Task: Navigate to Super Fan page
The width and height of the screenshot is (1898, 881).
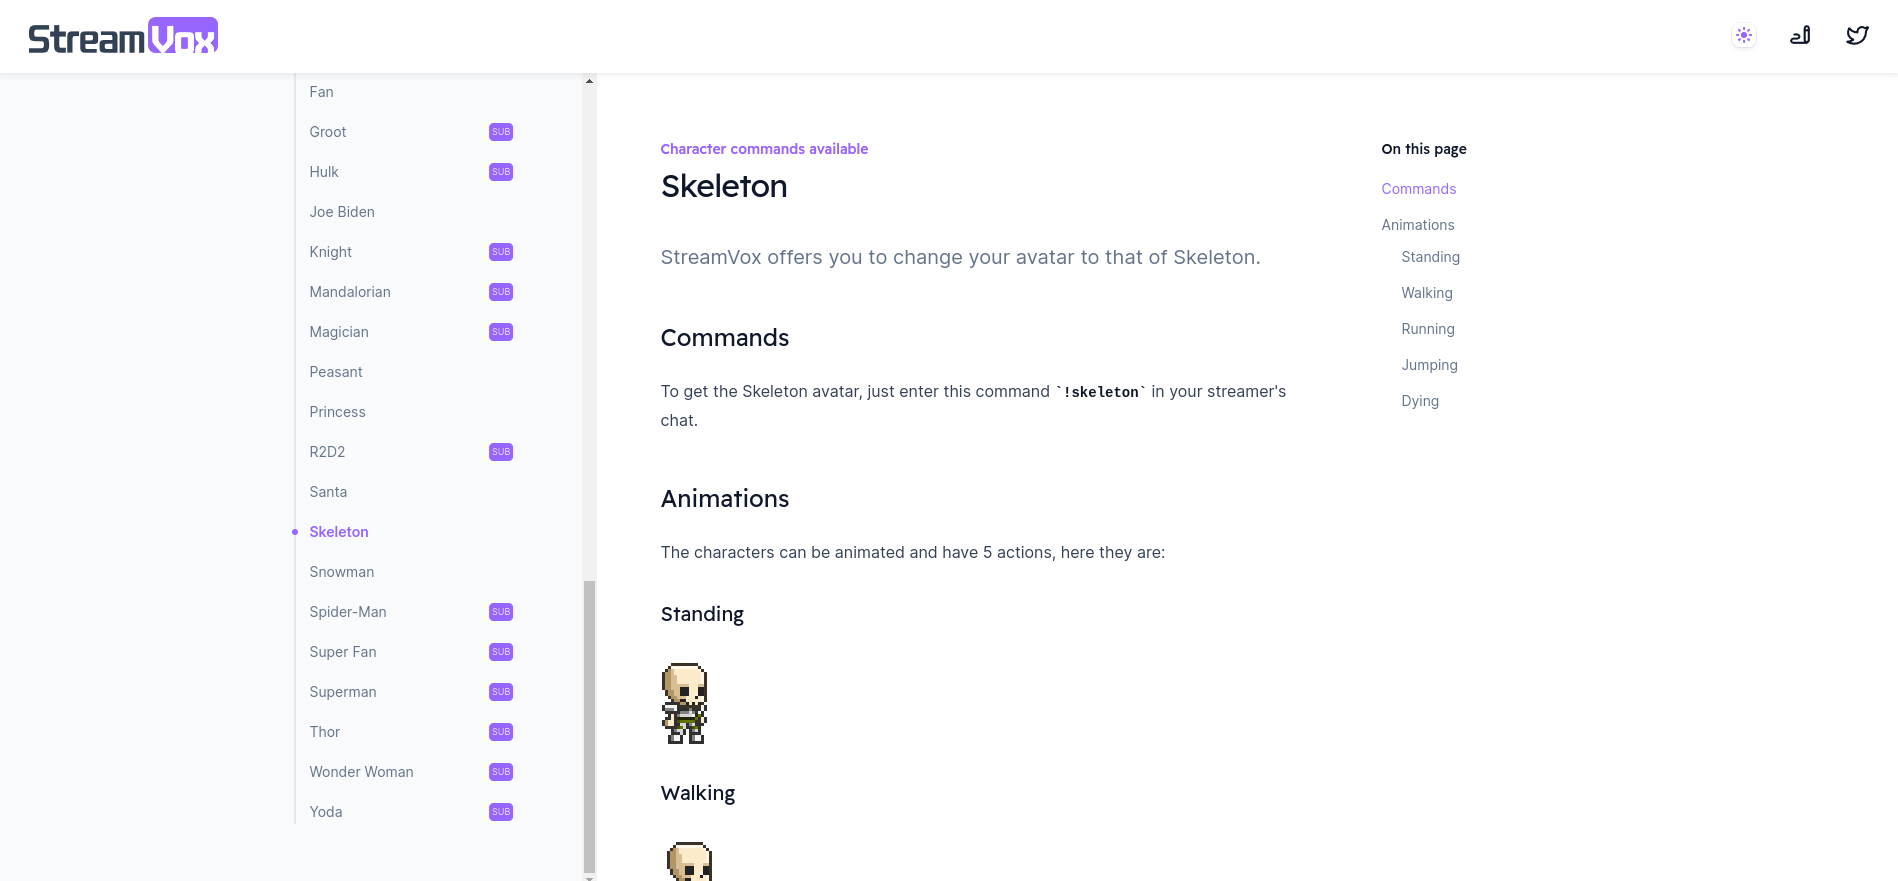Action: (343, 652)
